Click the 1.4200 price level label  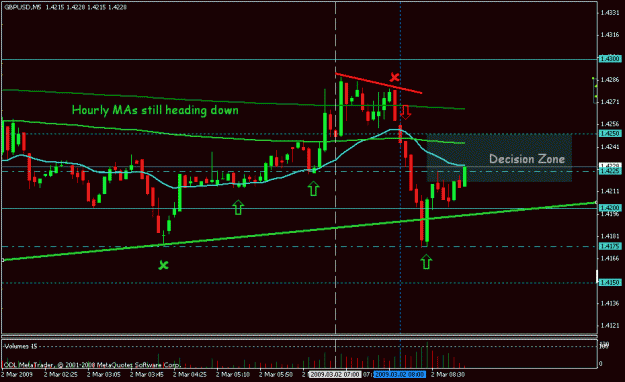610,208
